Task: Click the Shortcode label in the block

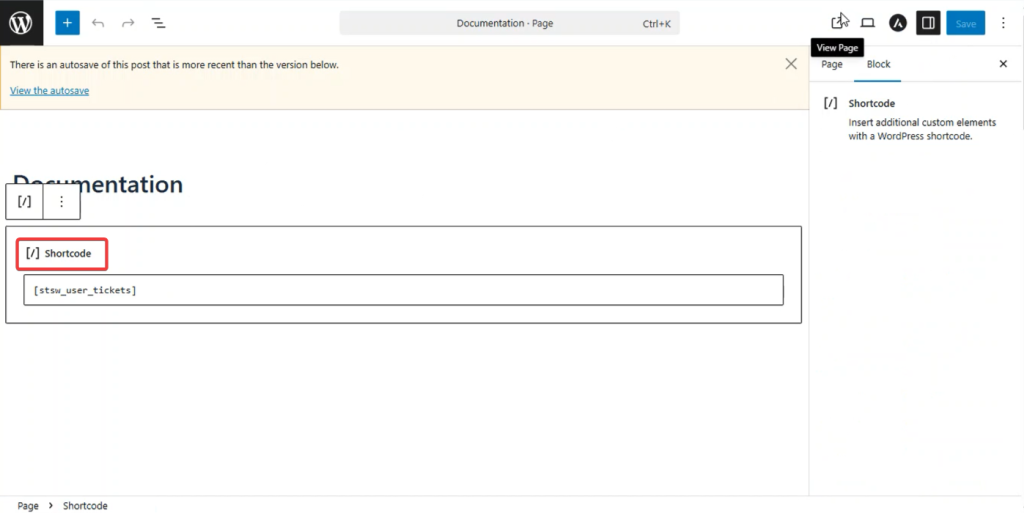Action: [x=68, y=253]
